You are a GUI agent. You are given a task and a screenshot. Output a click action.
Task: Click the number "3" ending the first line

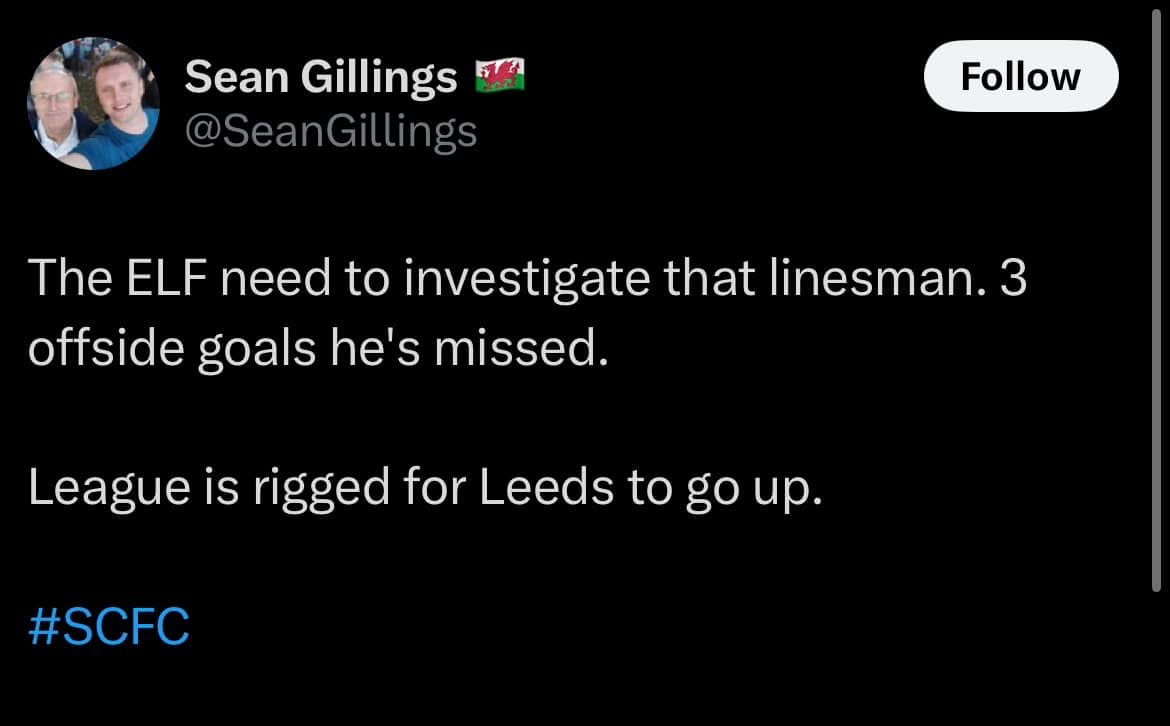[1012, 280]
